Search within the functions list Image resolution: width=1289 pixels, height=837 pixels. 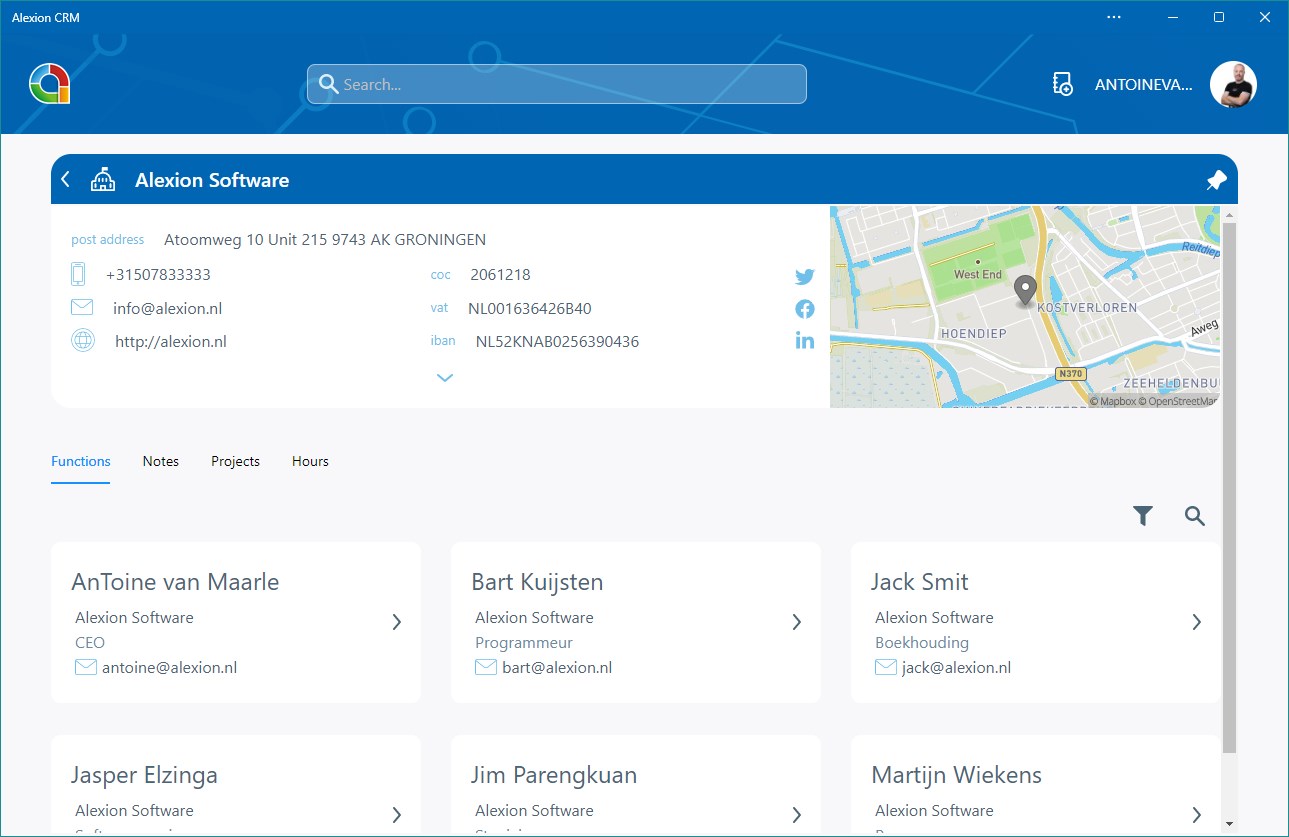[1195, 516]
